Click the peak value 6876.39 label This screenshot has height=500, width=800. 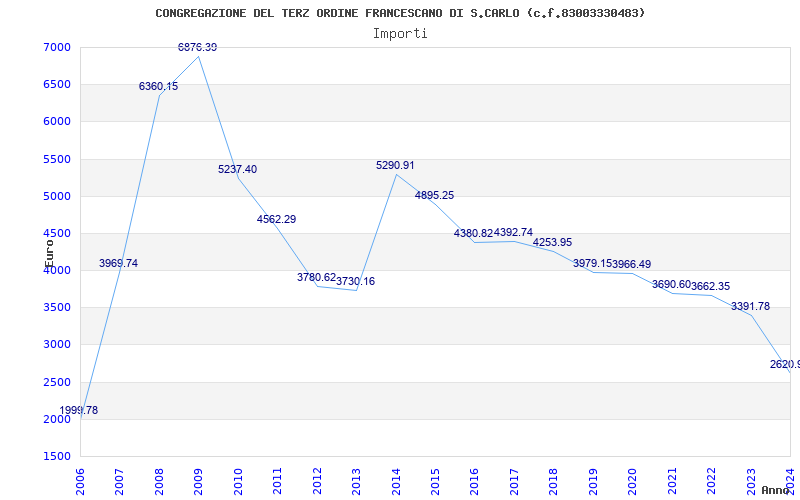[197, 47]
